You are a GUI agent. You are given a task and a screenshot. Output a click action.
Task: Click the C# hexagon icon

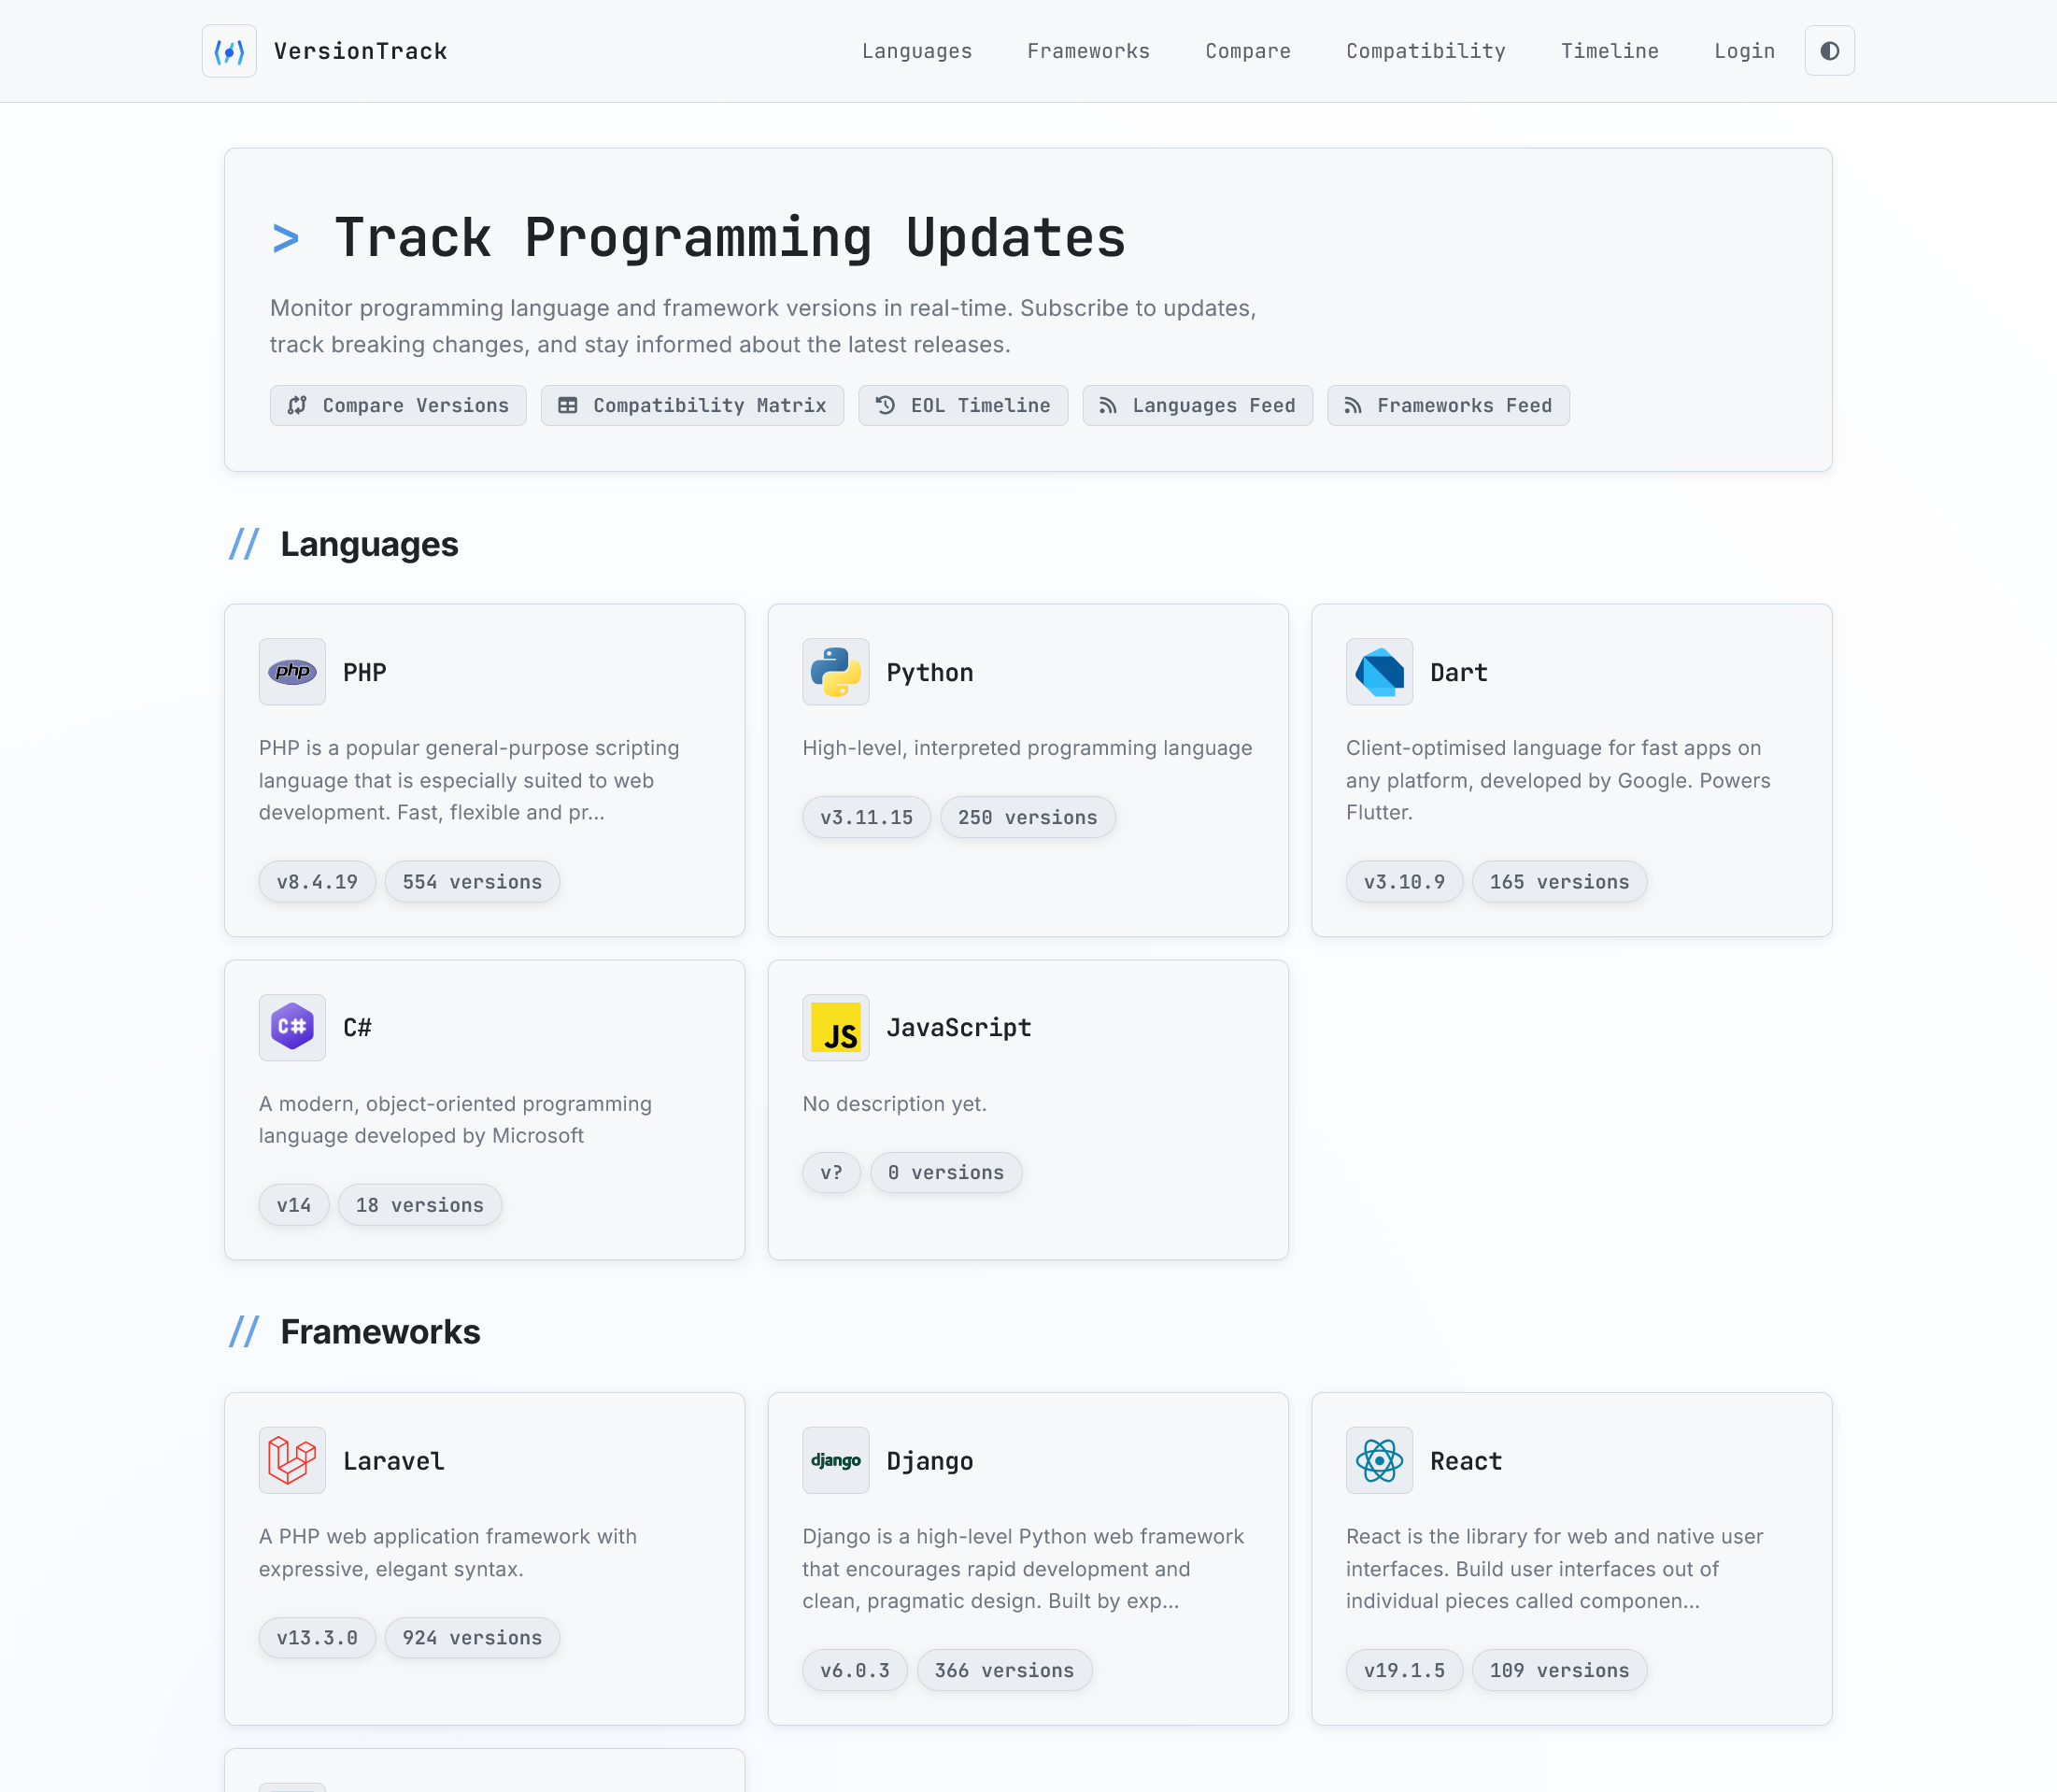pyautogui.click(x=292, y=1027)
